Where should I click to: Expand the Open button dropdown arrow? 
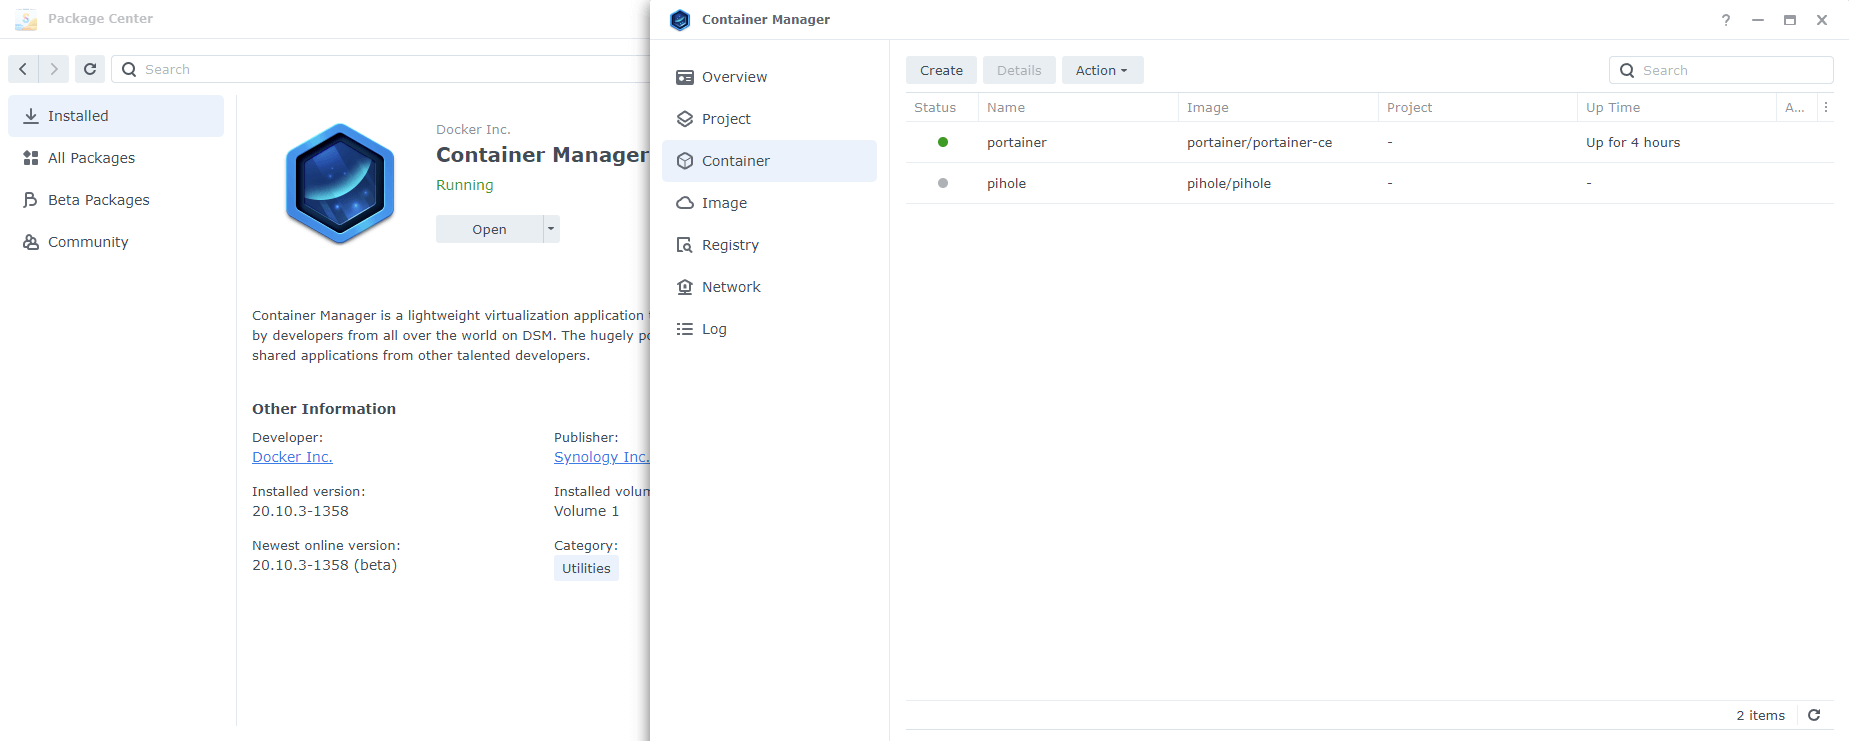[551, 229]
